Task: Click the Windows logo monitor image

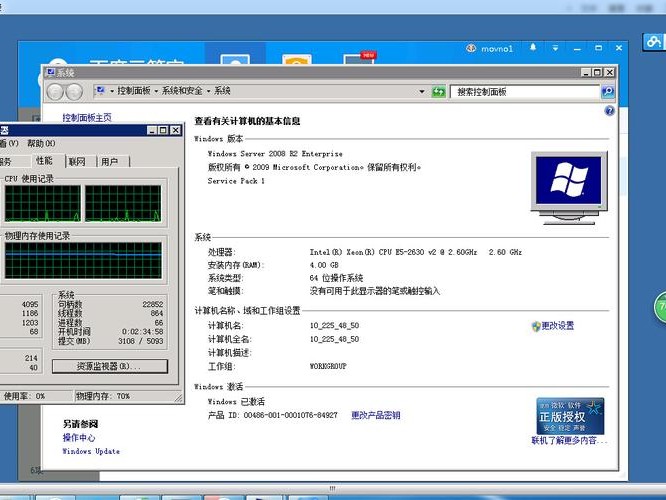Action: tap(569, 187)
